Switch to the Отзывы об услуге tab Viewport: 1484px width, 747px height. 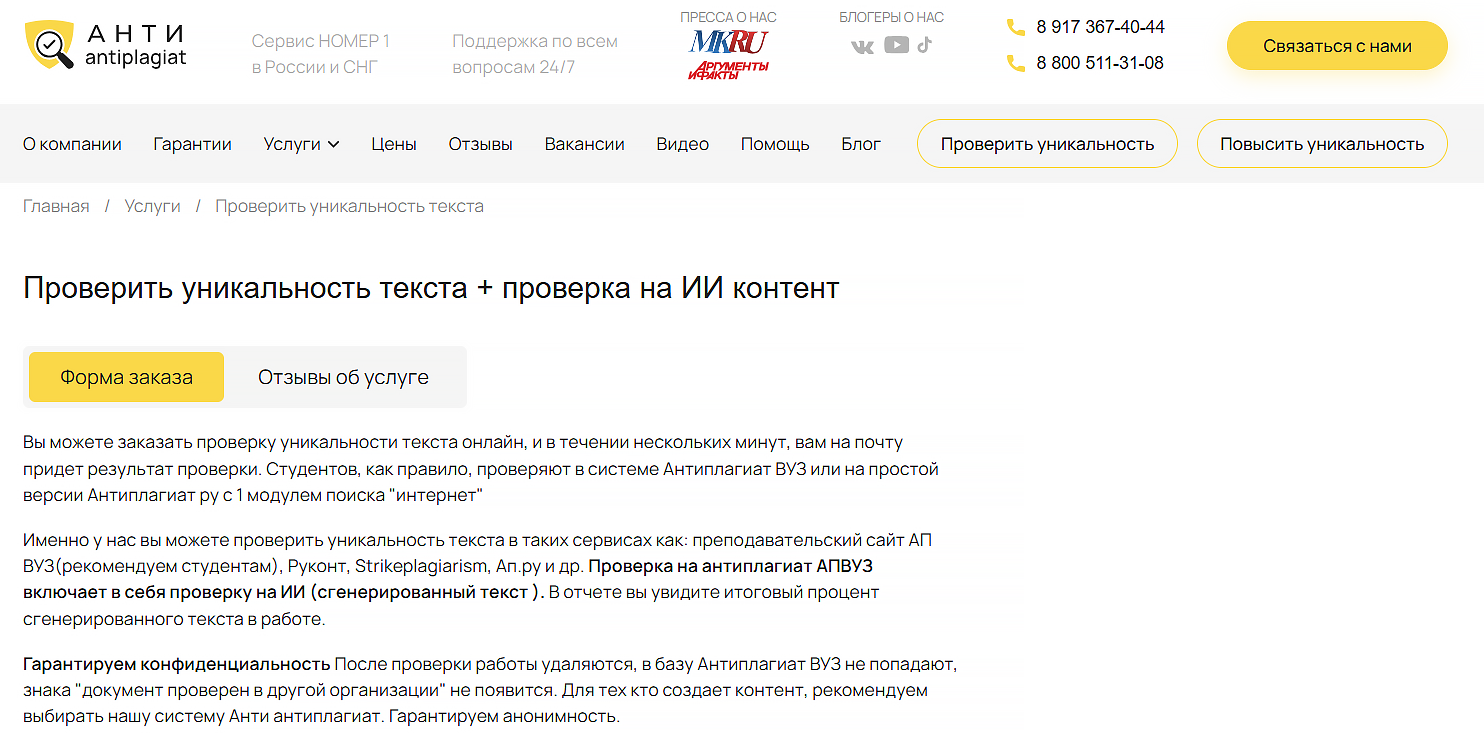[x=345, y=377]
